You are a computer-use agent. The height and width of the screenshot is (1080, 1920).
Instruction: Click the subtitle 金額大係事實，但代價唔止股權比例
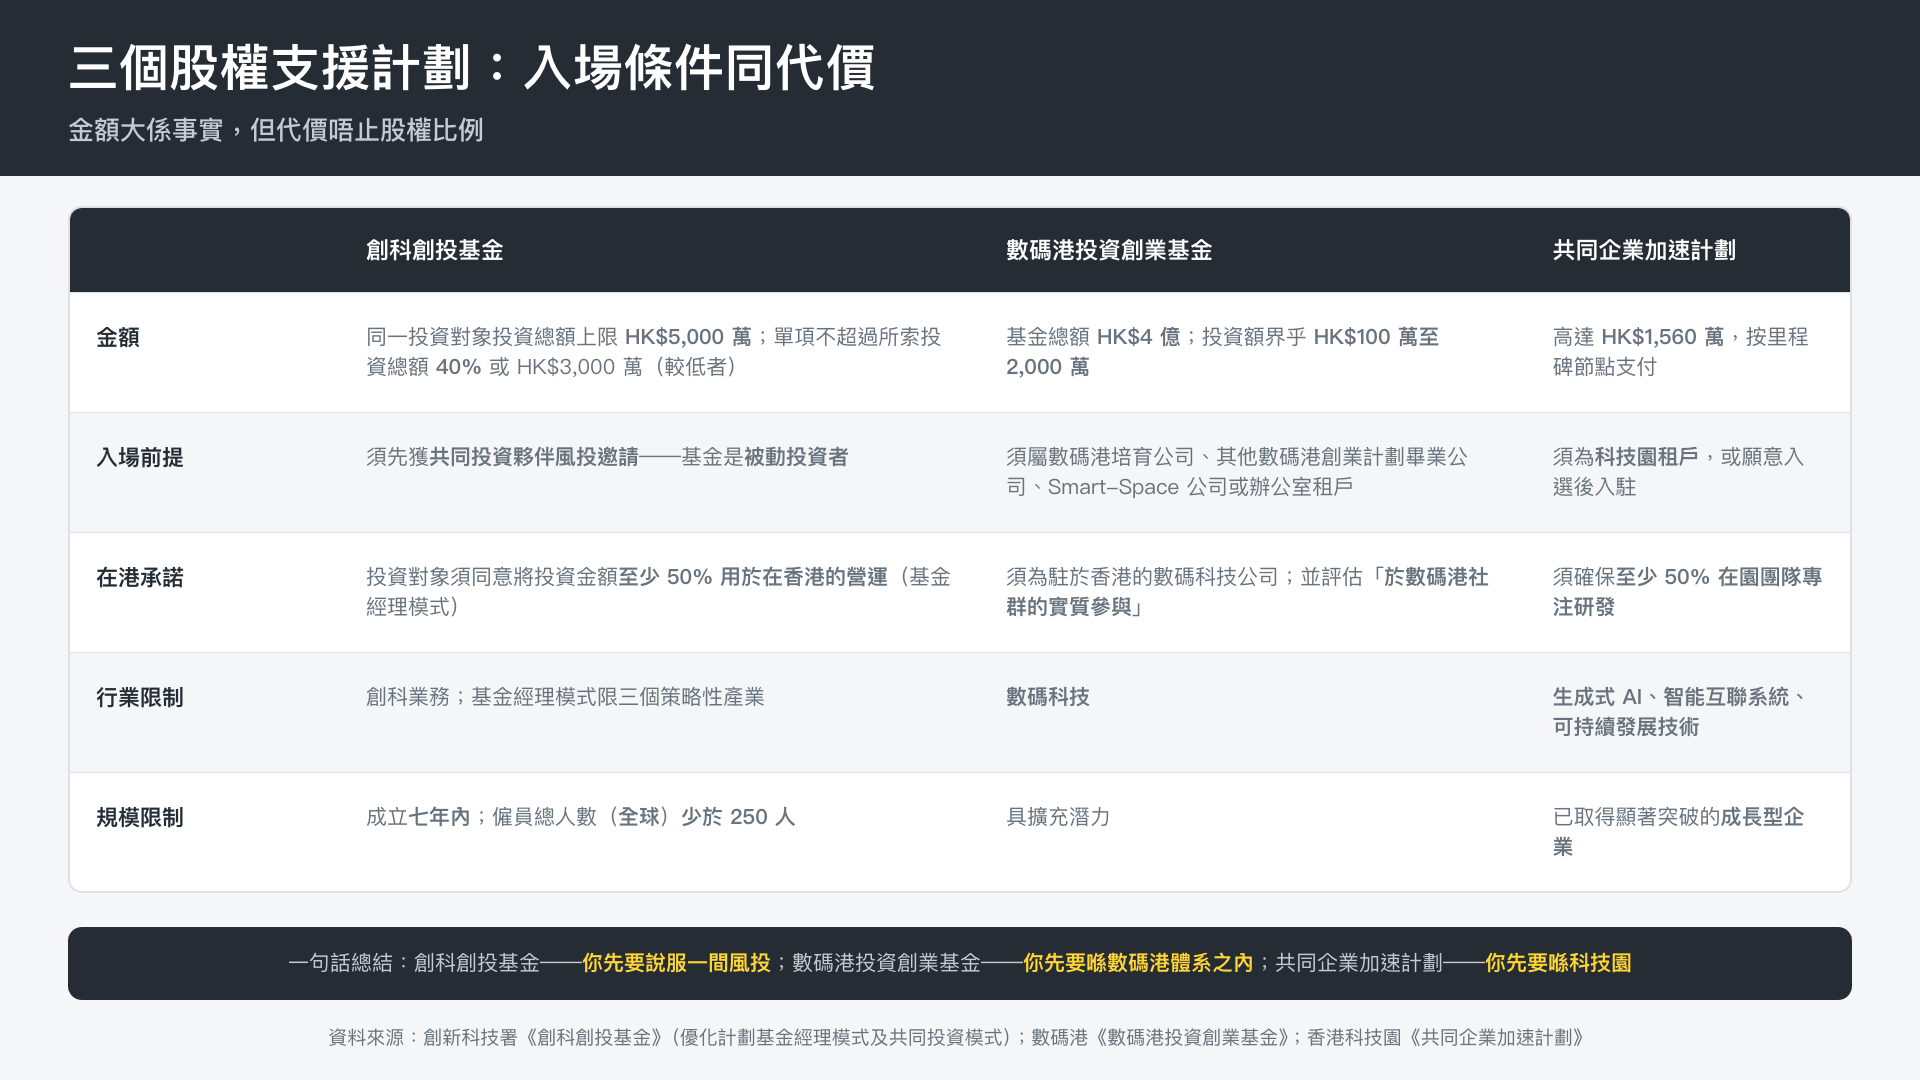pos(276,130)
